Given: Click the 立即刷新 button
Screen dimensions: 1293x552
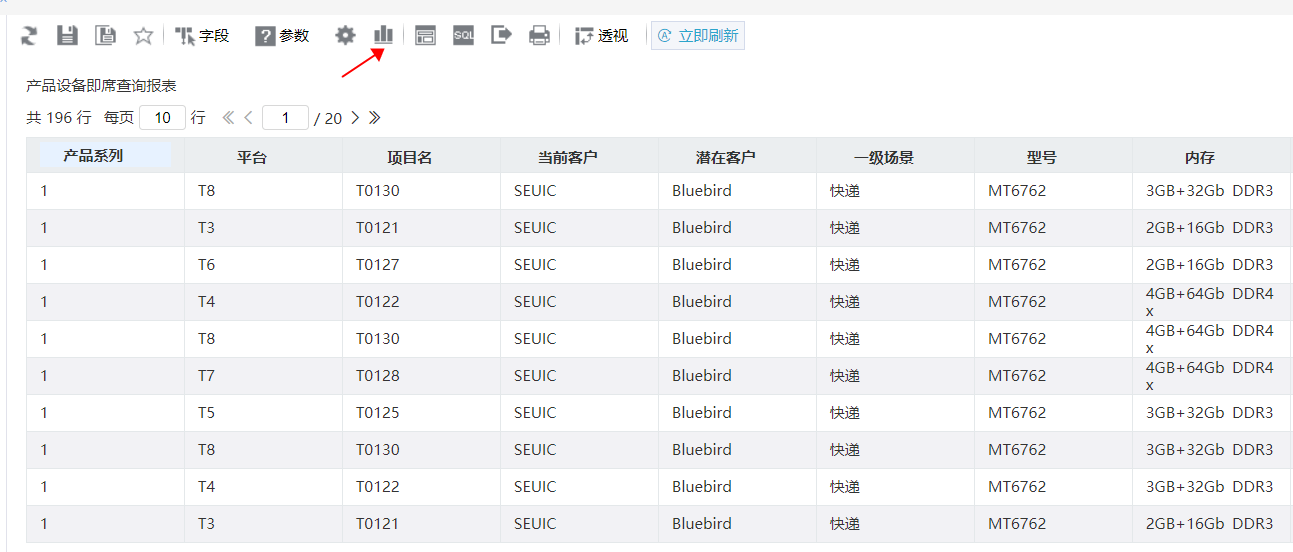Looking at the screenshot, I should 698,36.
